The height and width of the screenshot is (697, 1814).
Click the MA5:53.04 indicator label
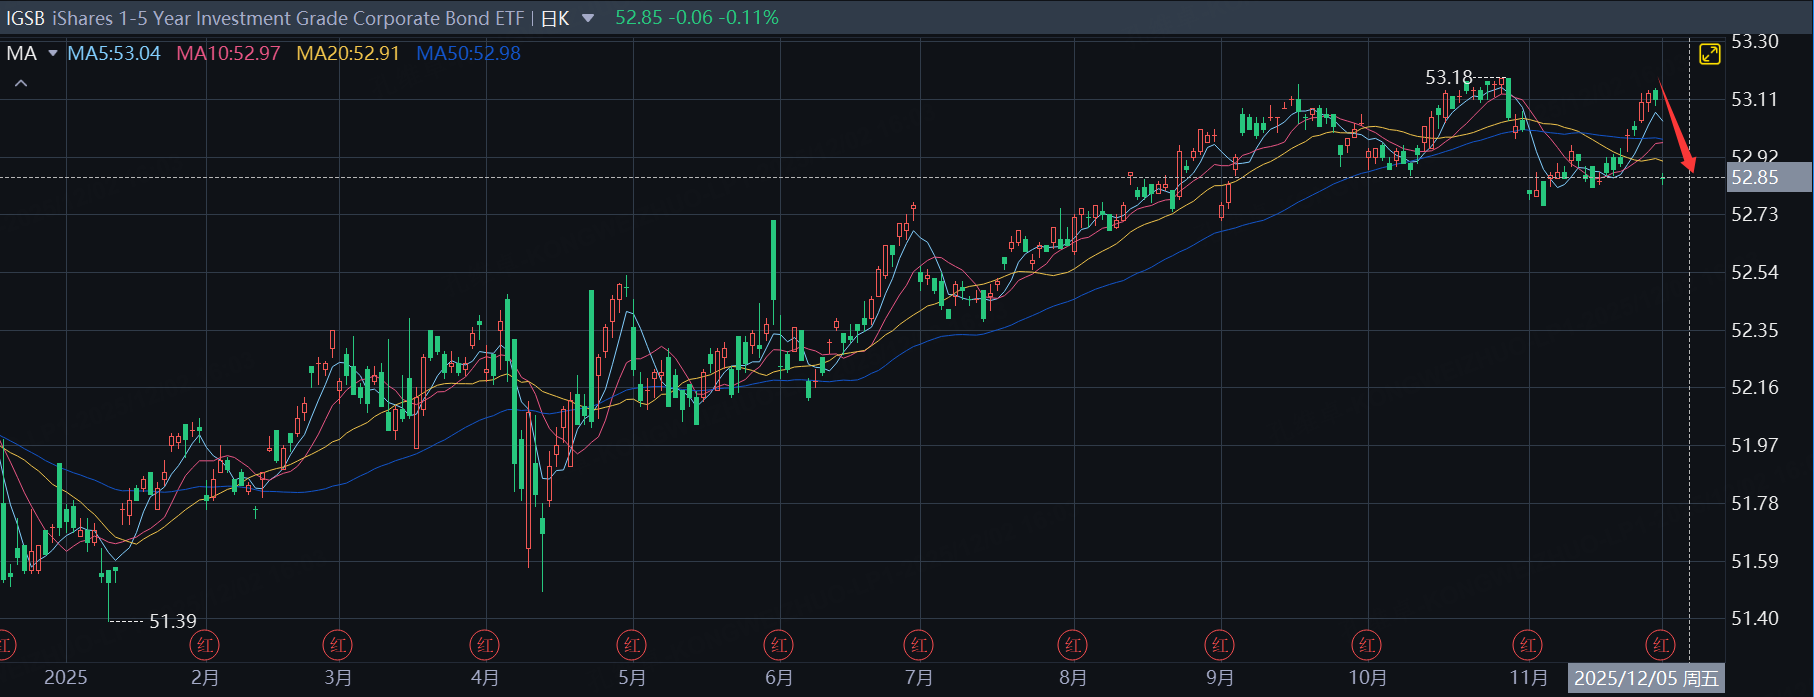pyautogui.click(x=114, y=53)
